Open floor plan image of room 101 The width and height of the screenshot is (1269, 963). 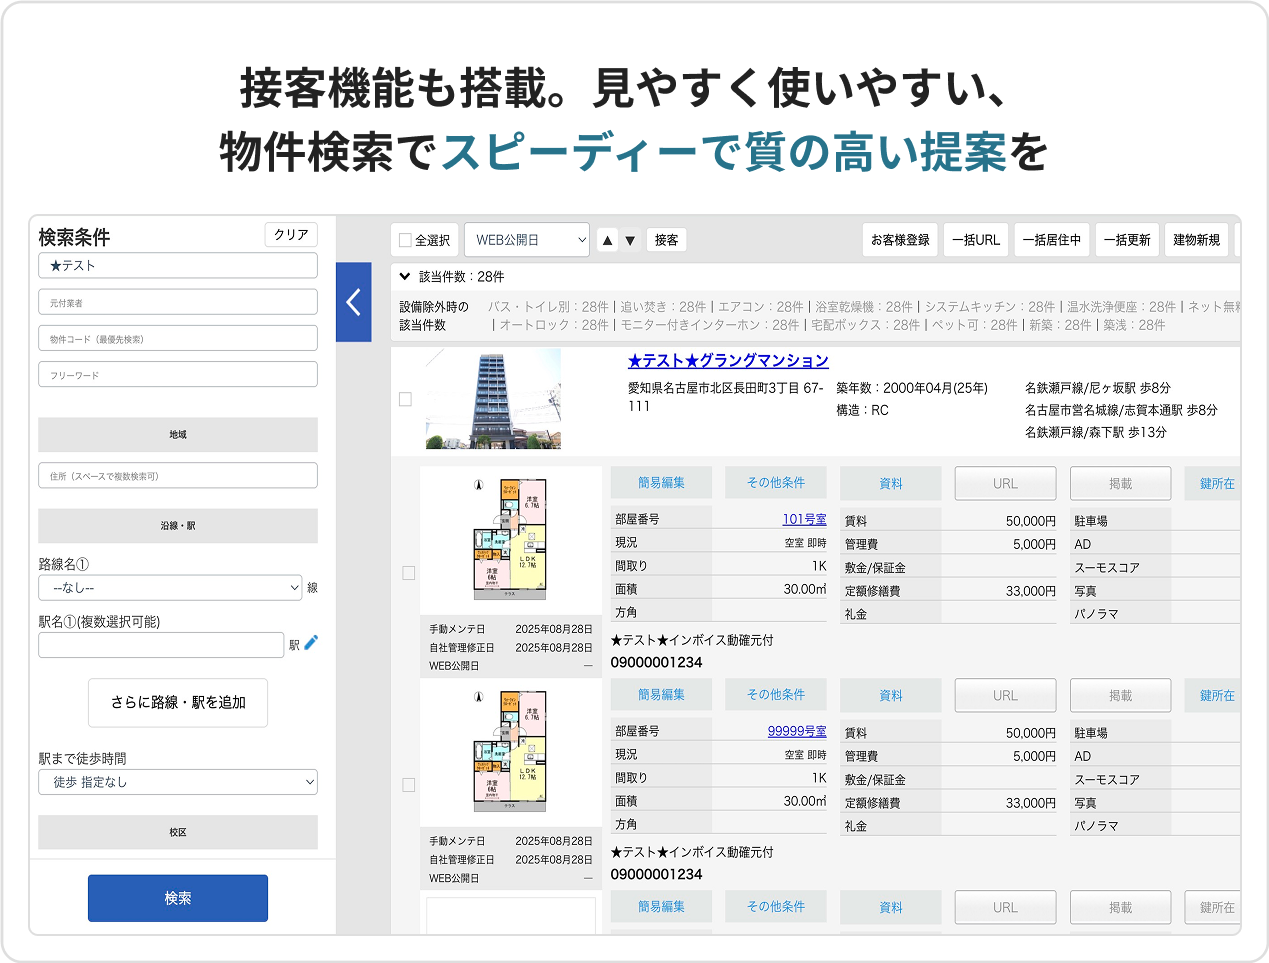pos(510,540)
